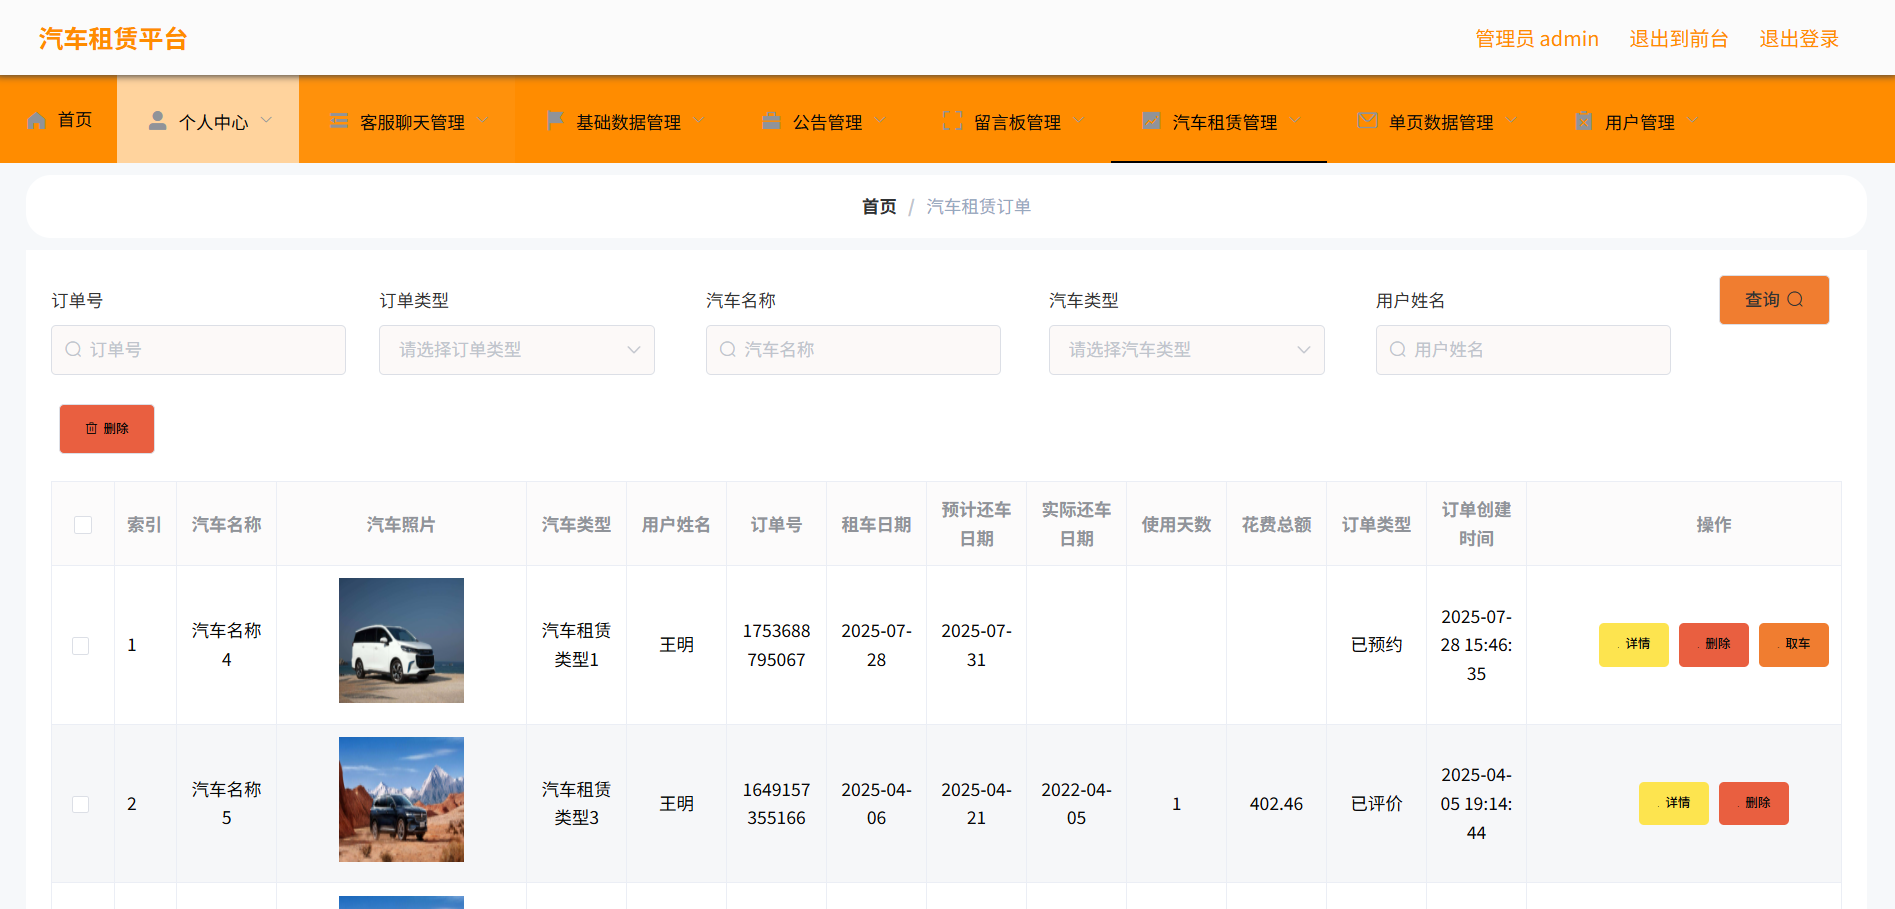Viewport: 1895px width, 909px height.
Task: Click the red 删除 batch delete button
Action: pyautogui.click(x=107, y=429)
